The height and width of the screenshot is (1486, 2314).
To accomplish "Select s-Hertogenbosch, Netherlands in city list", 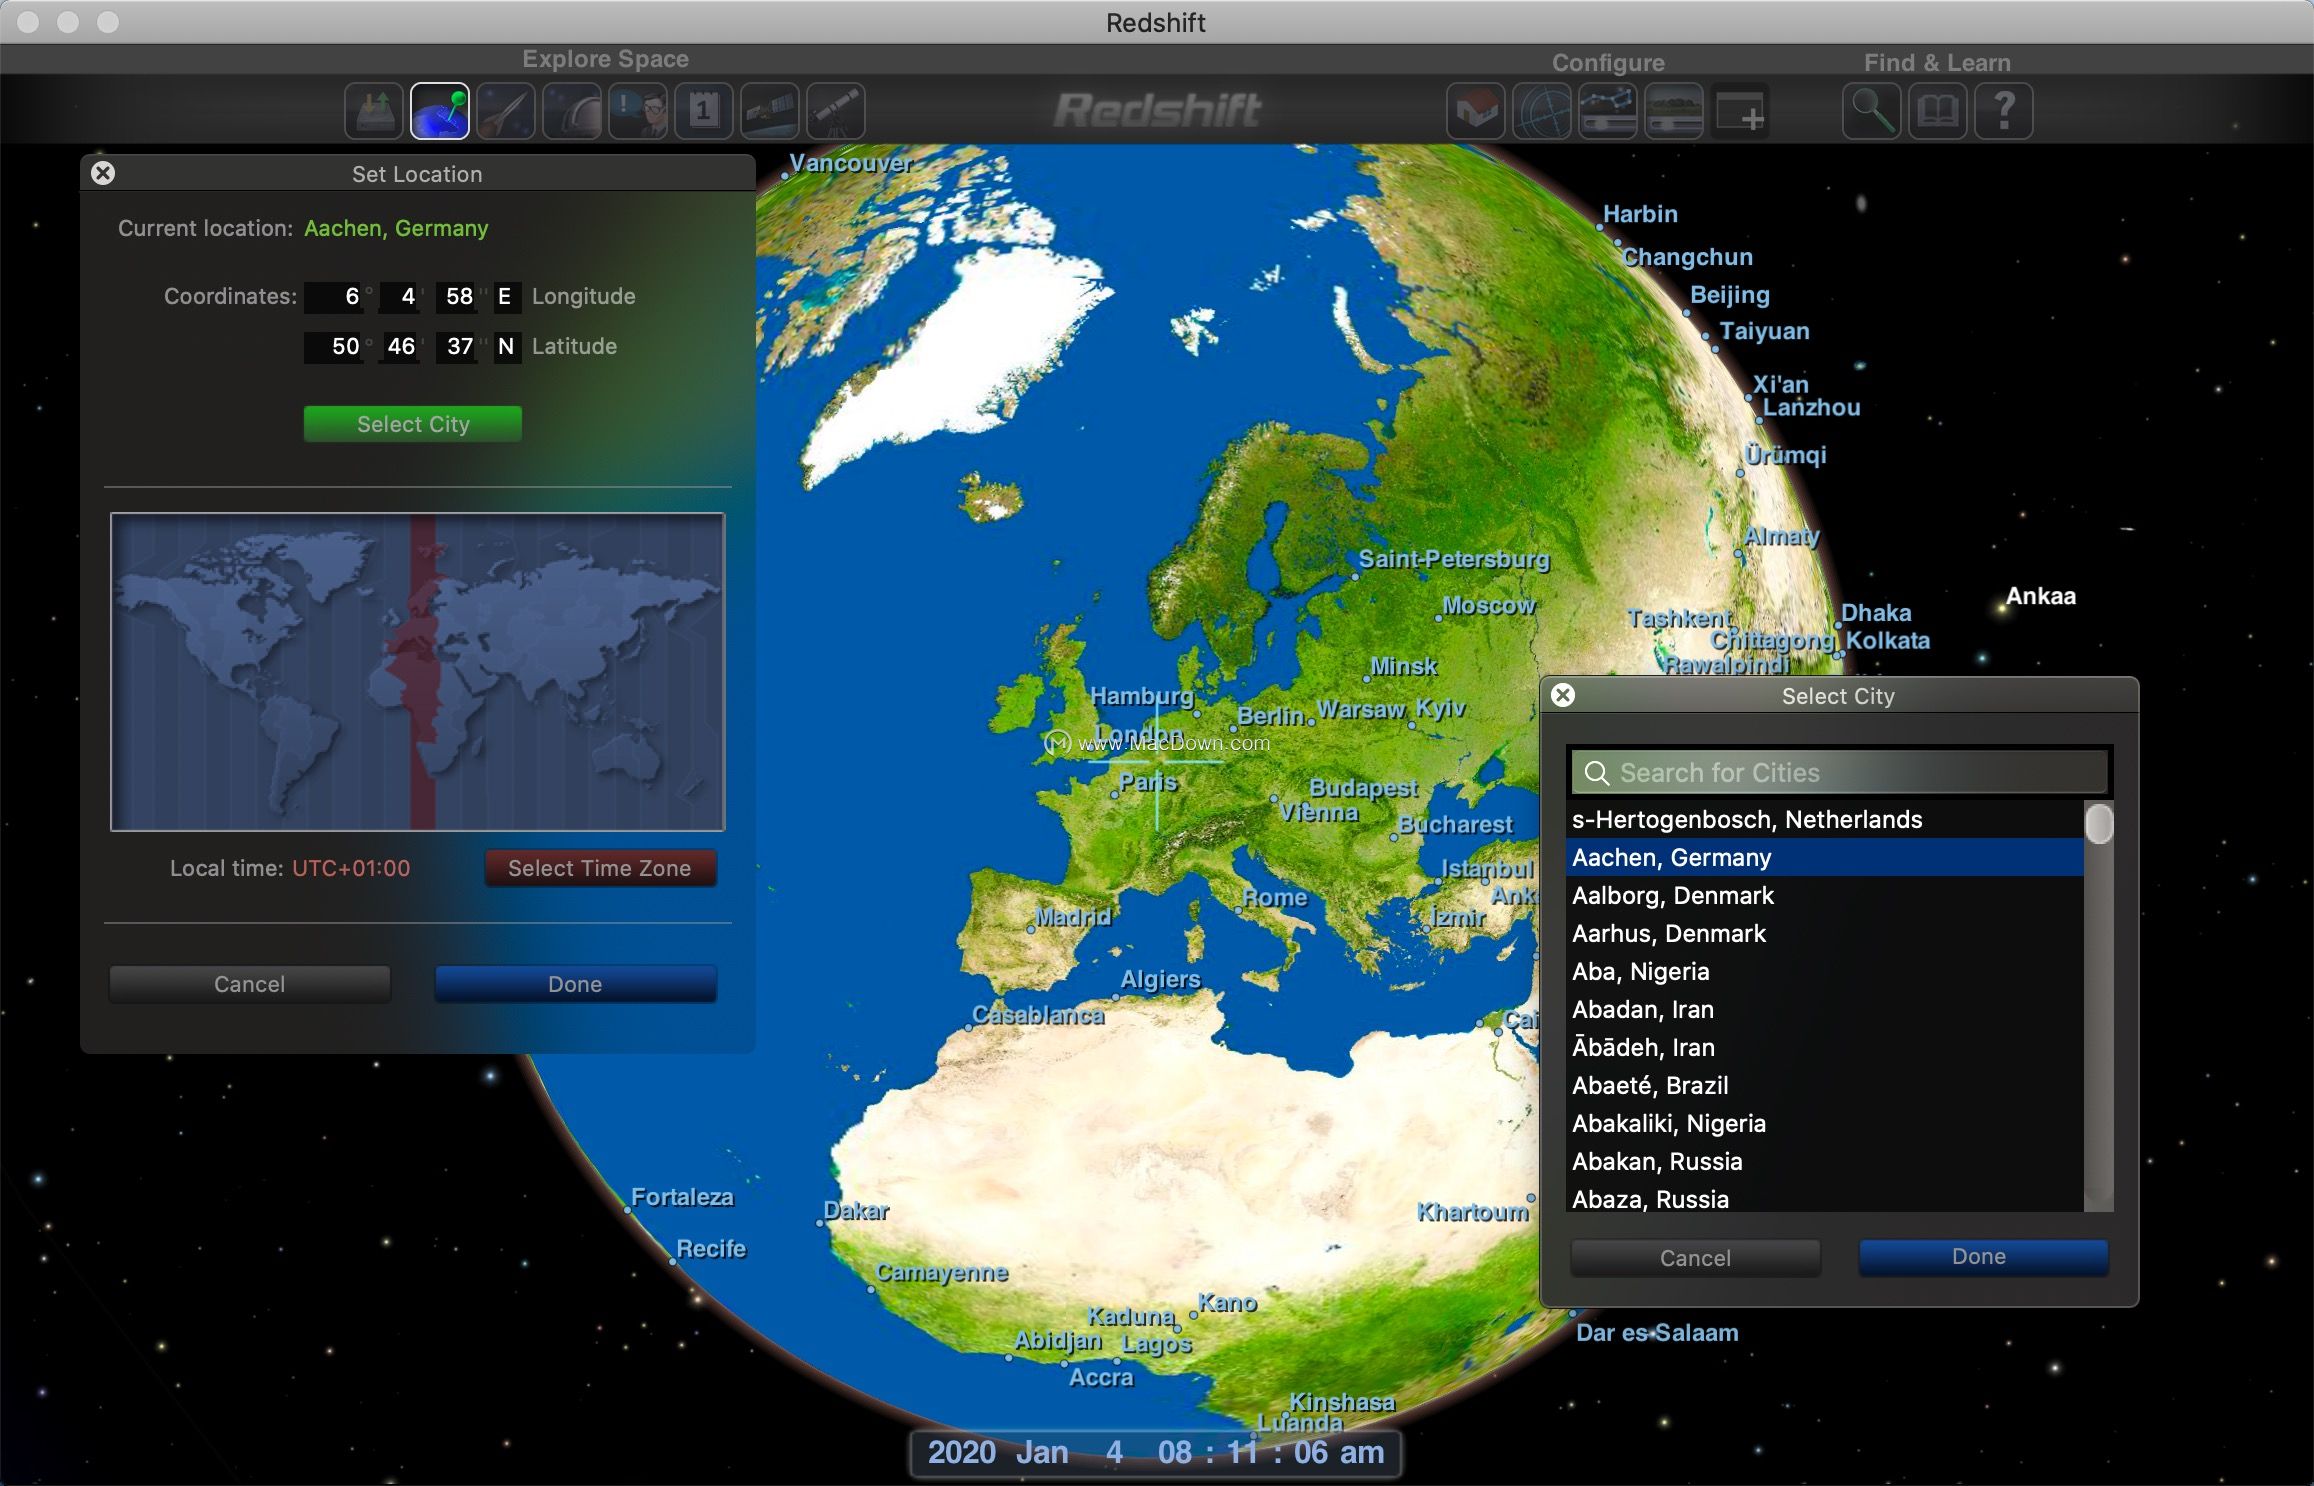I will coord(1824,820).
